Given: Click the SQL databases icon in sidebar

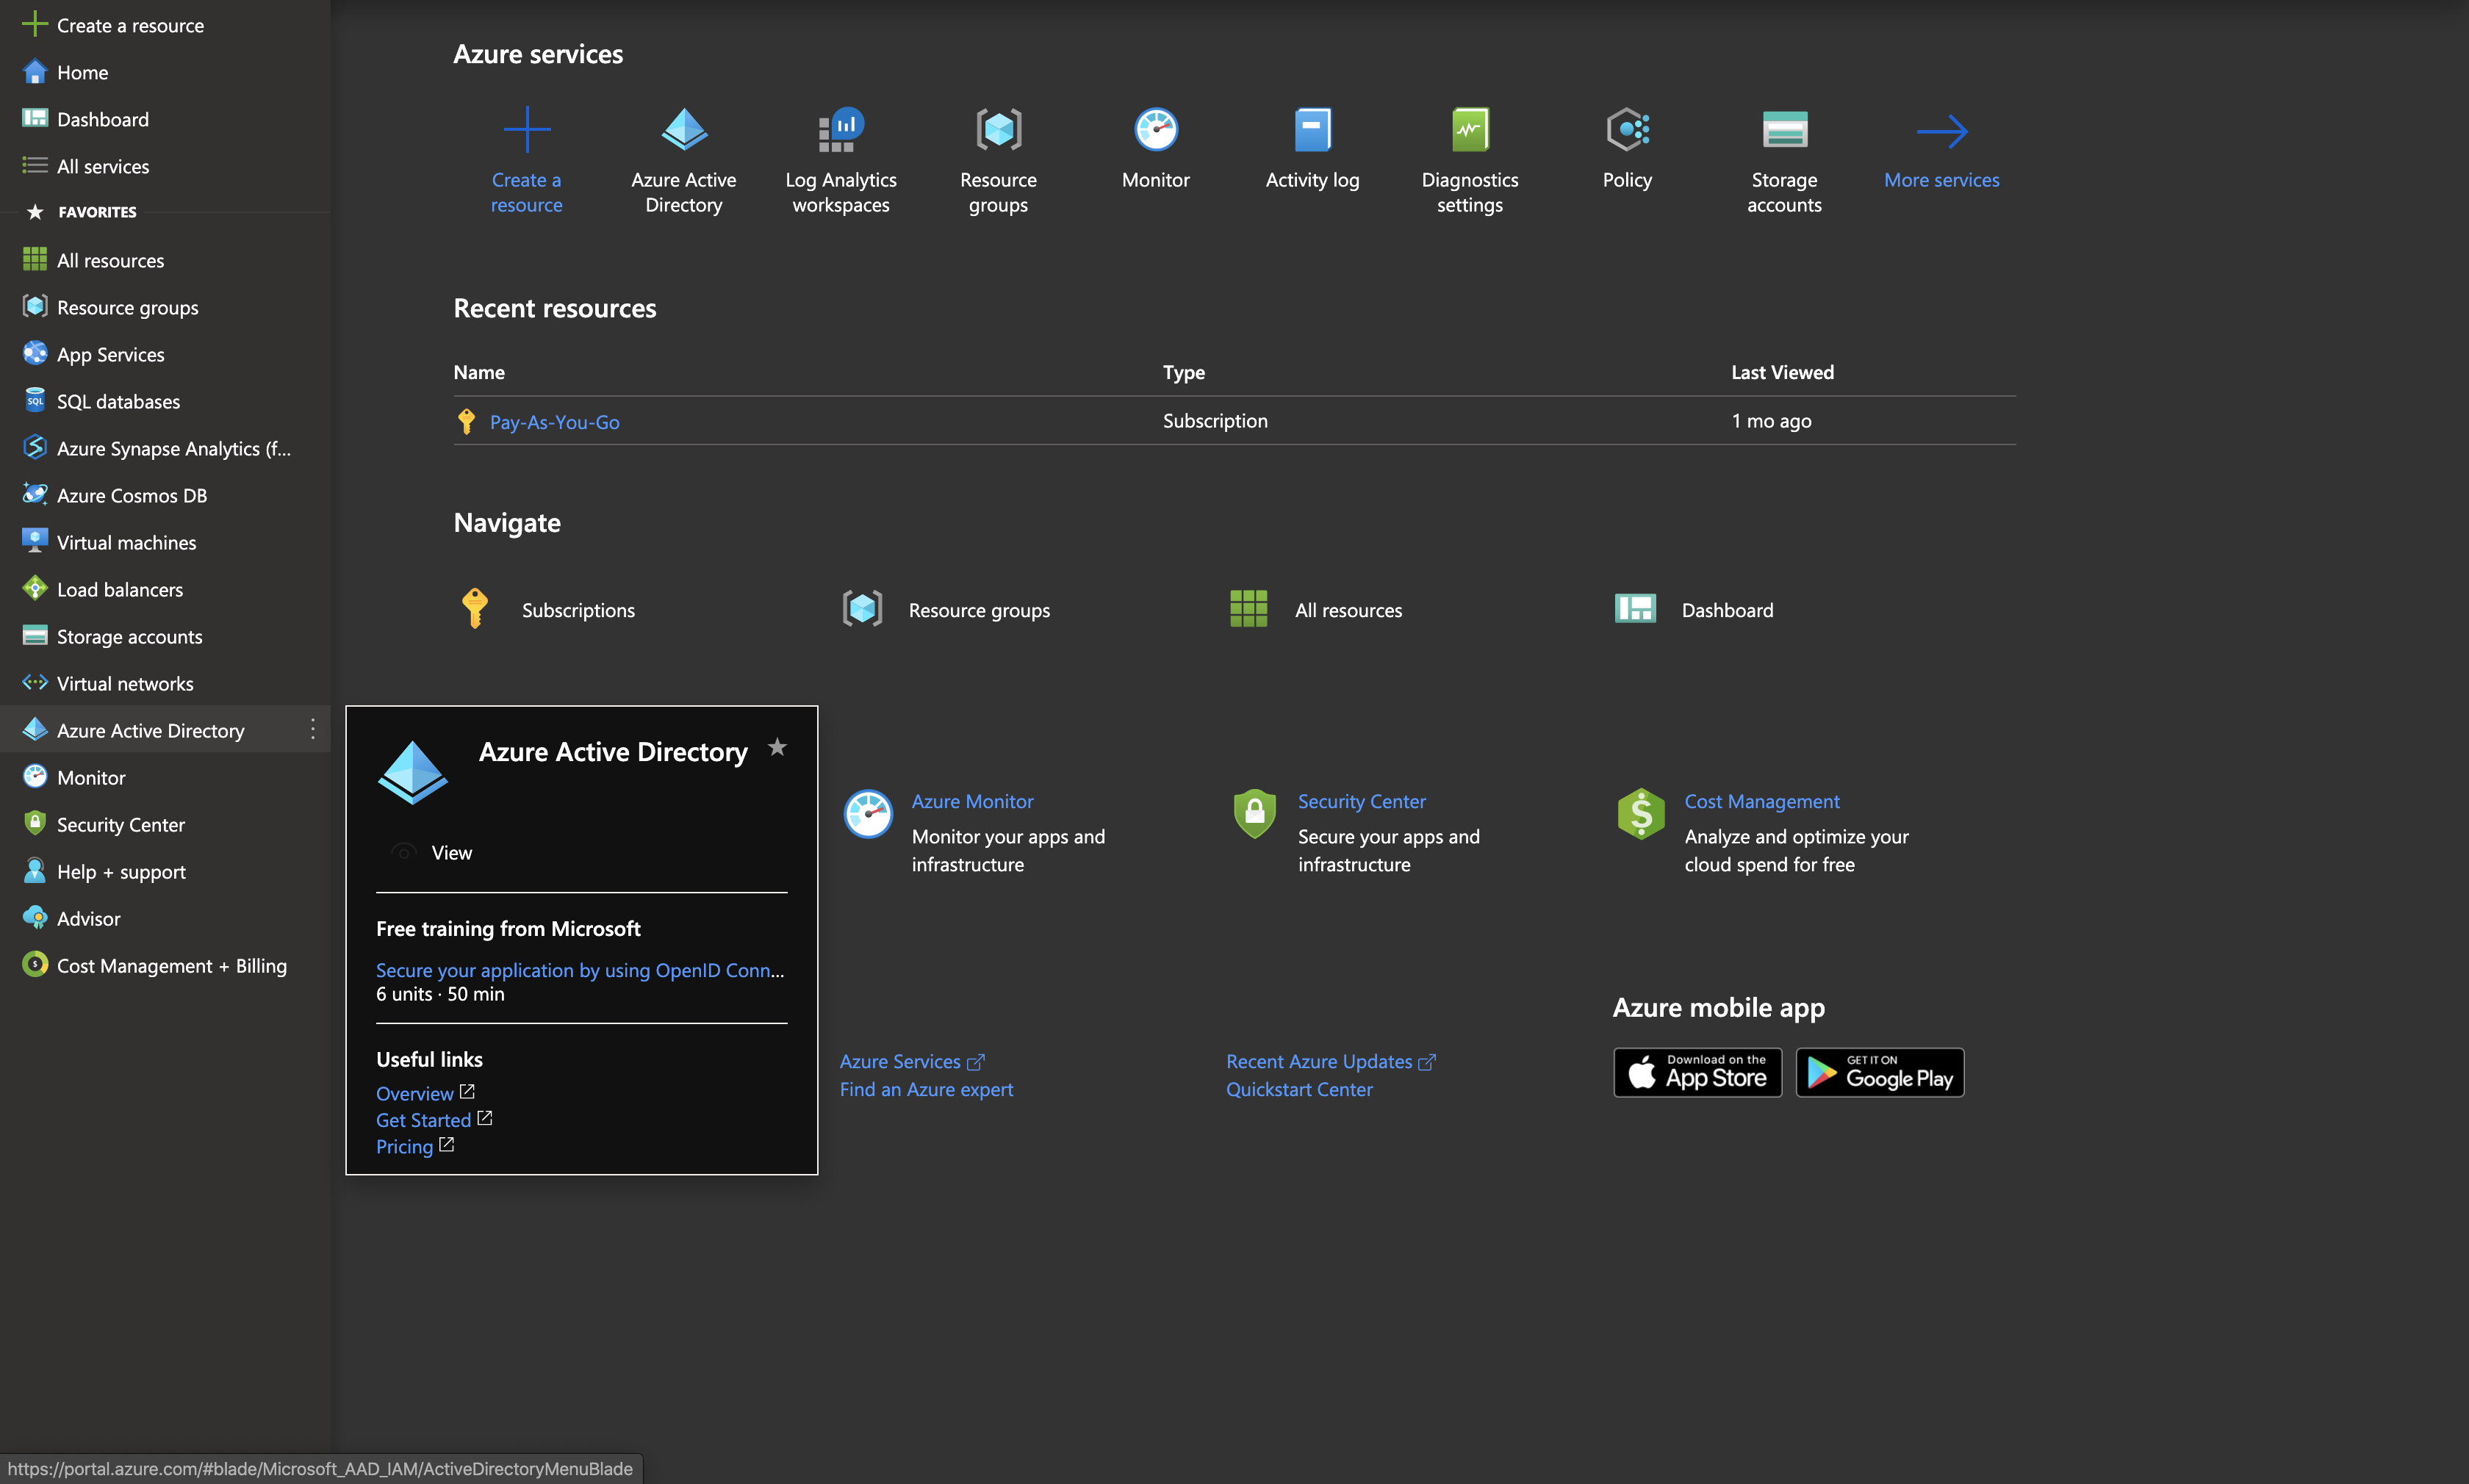Looking at the screenshot, I should 35,401.
